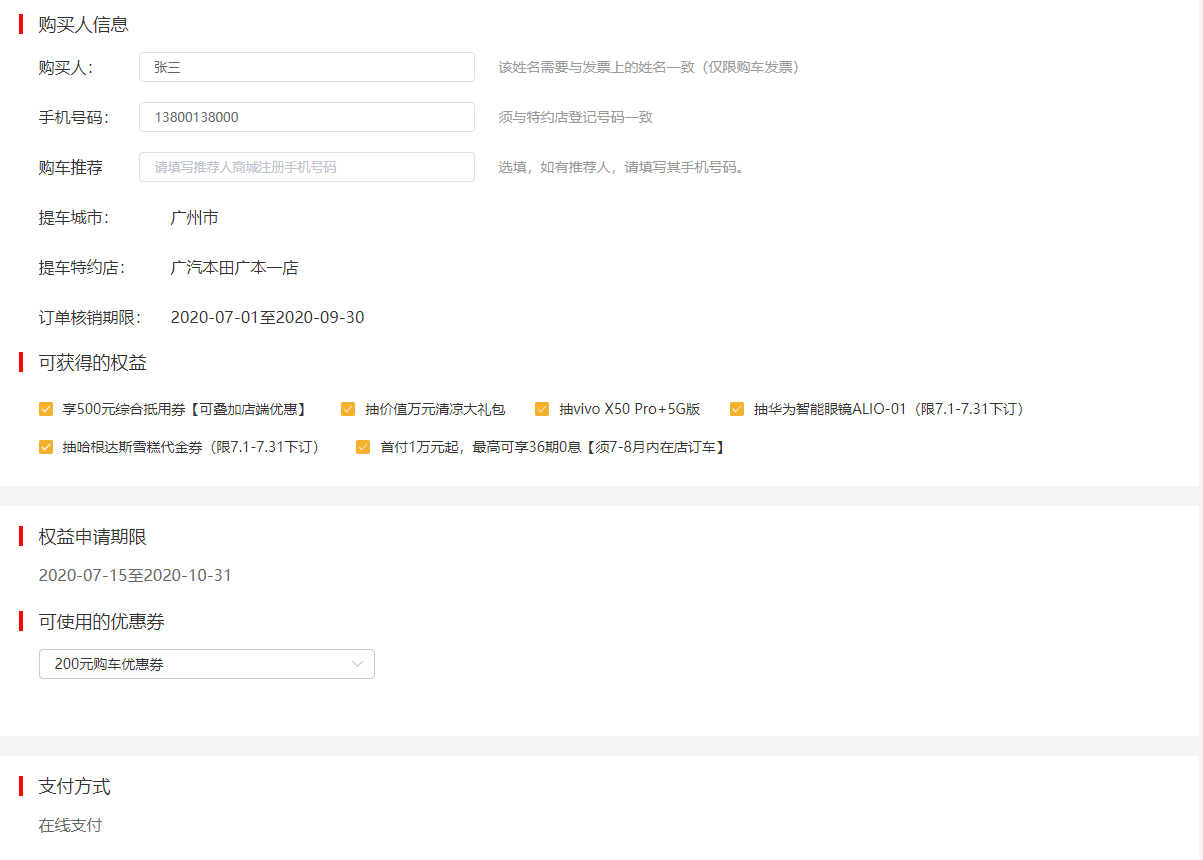Click the 2020-07-15至2020-10-31 application period
Screen dimensions: 1203x860
tap(135, 575)
